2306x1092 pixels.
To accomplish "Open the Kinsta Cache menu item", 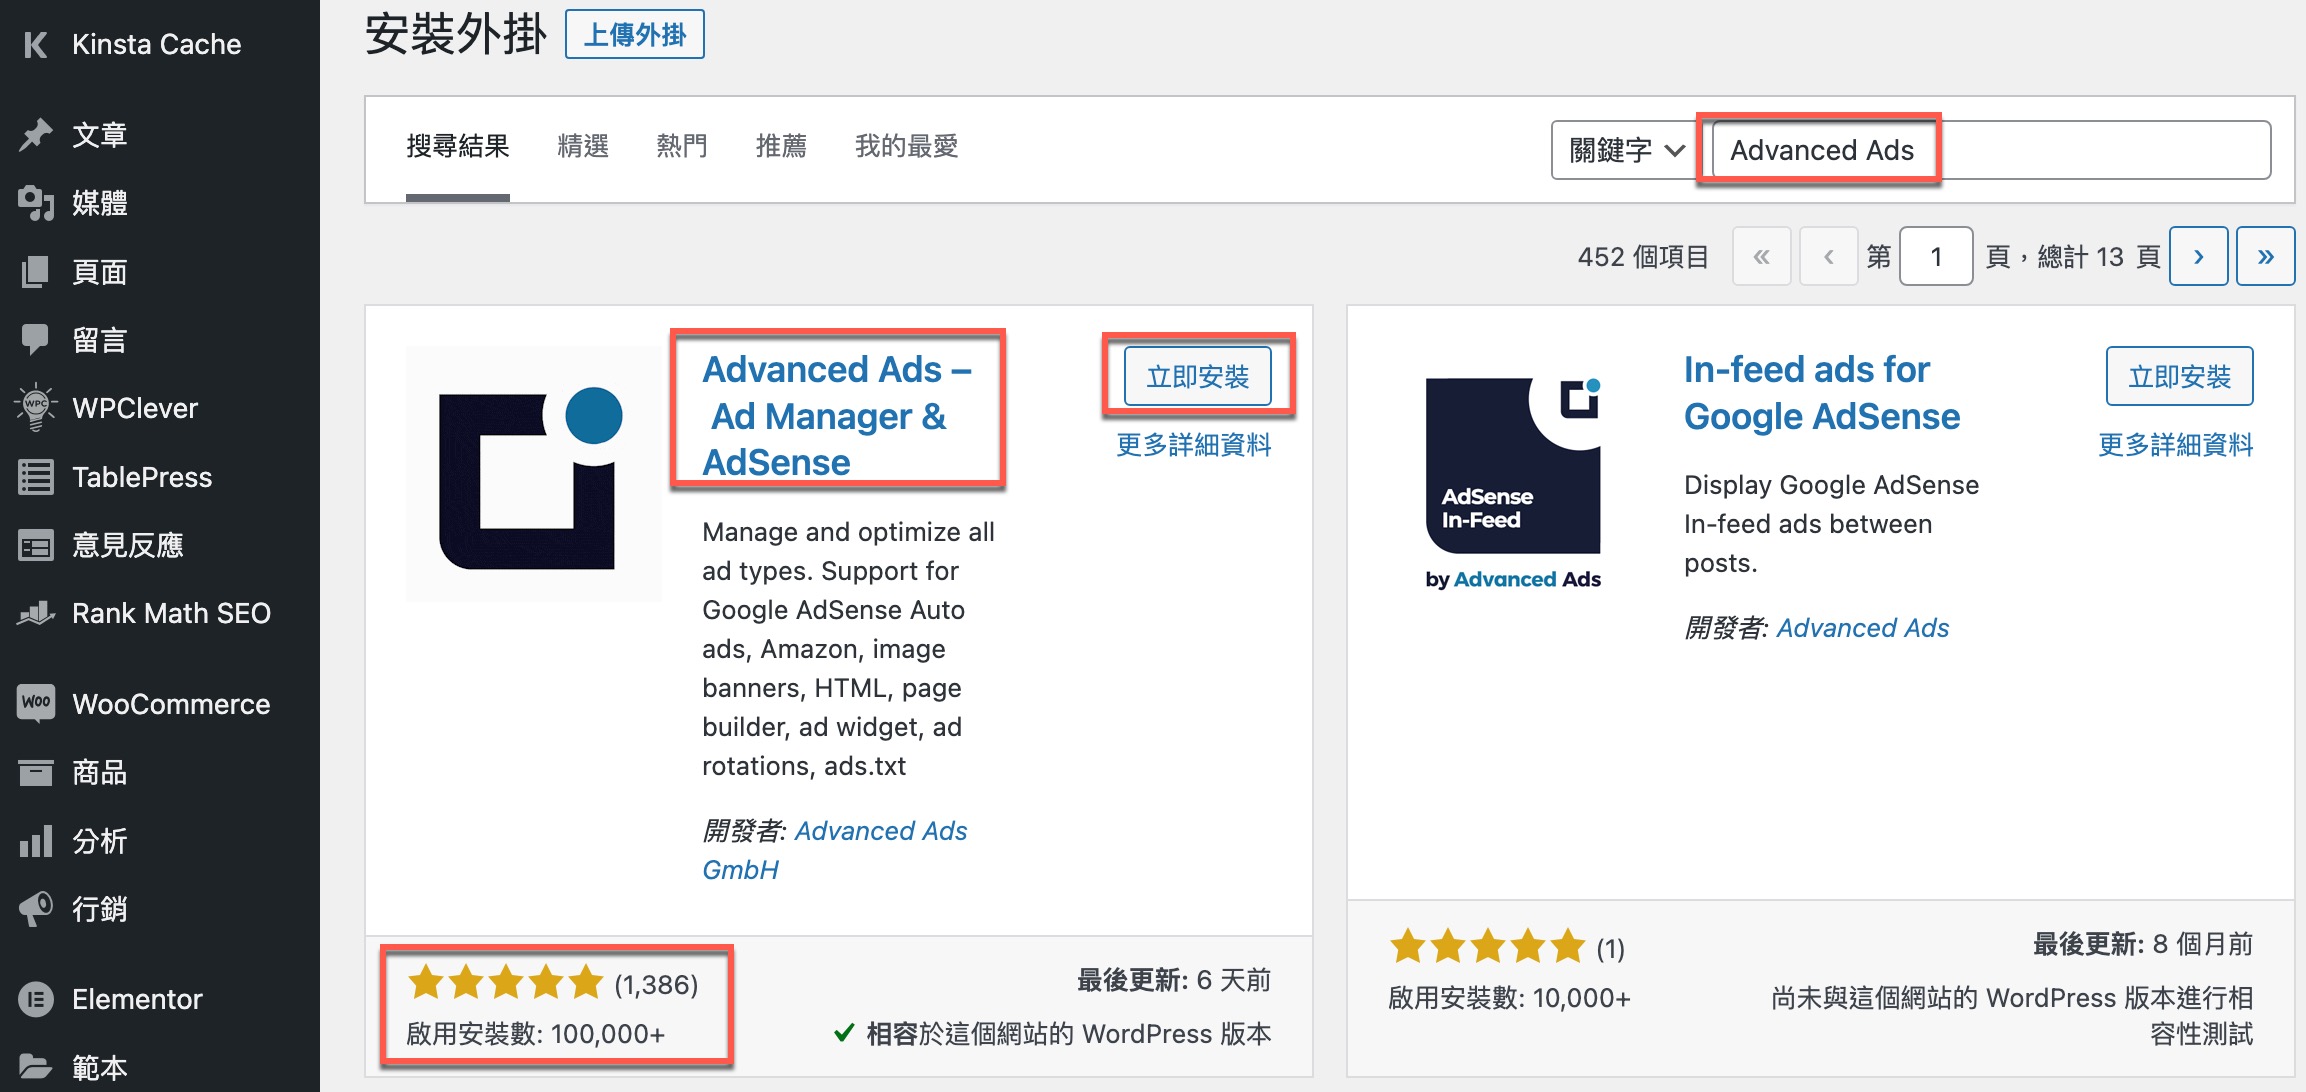I will (160, 44).
